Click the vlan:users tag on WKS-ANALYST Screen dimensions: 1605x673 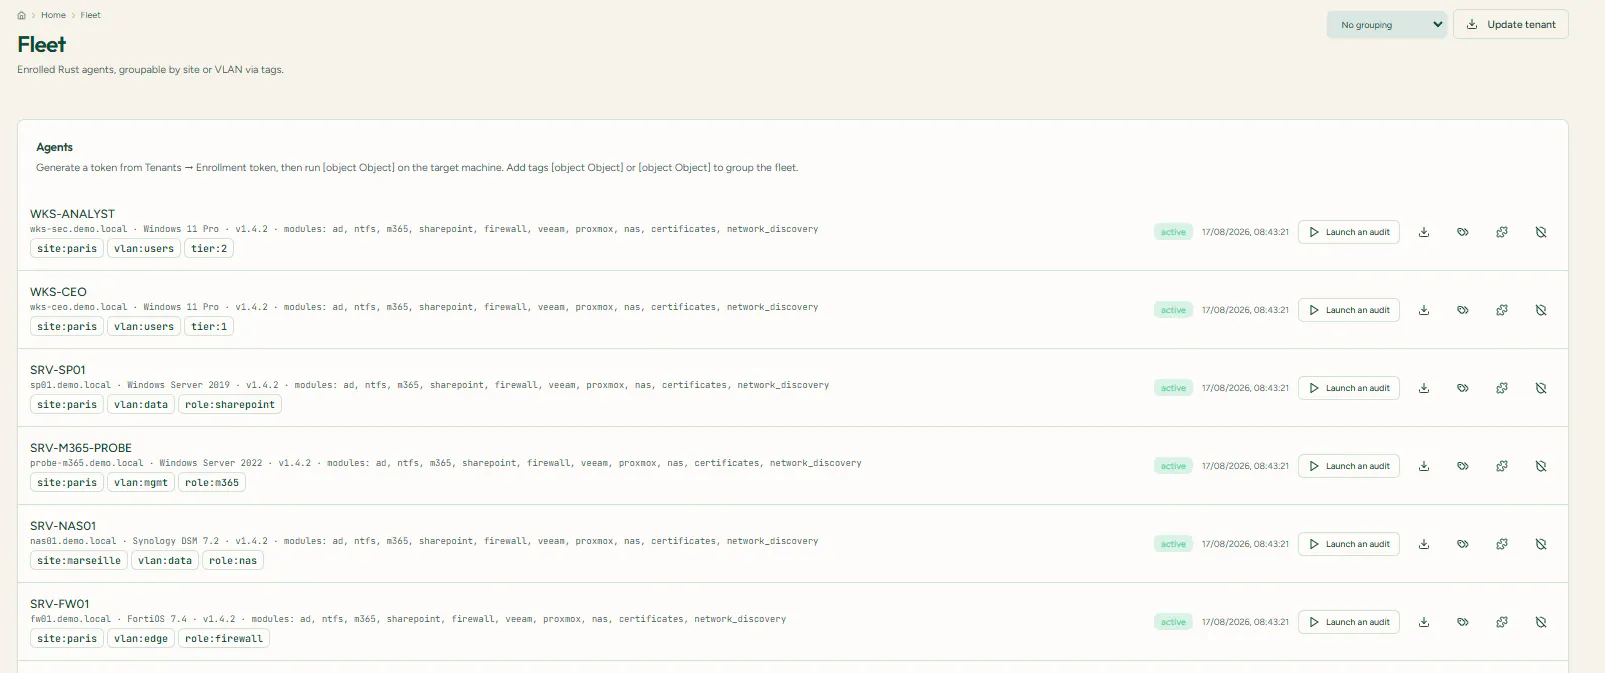tap(144, 249)
